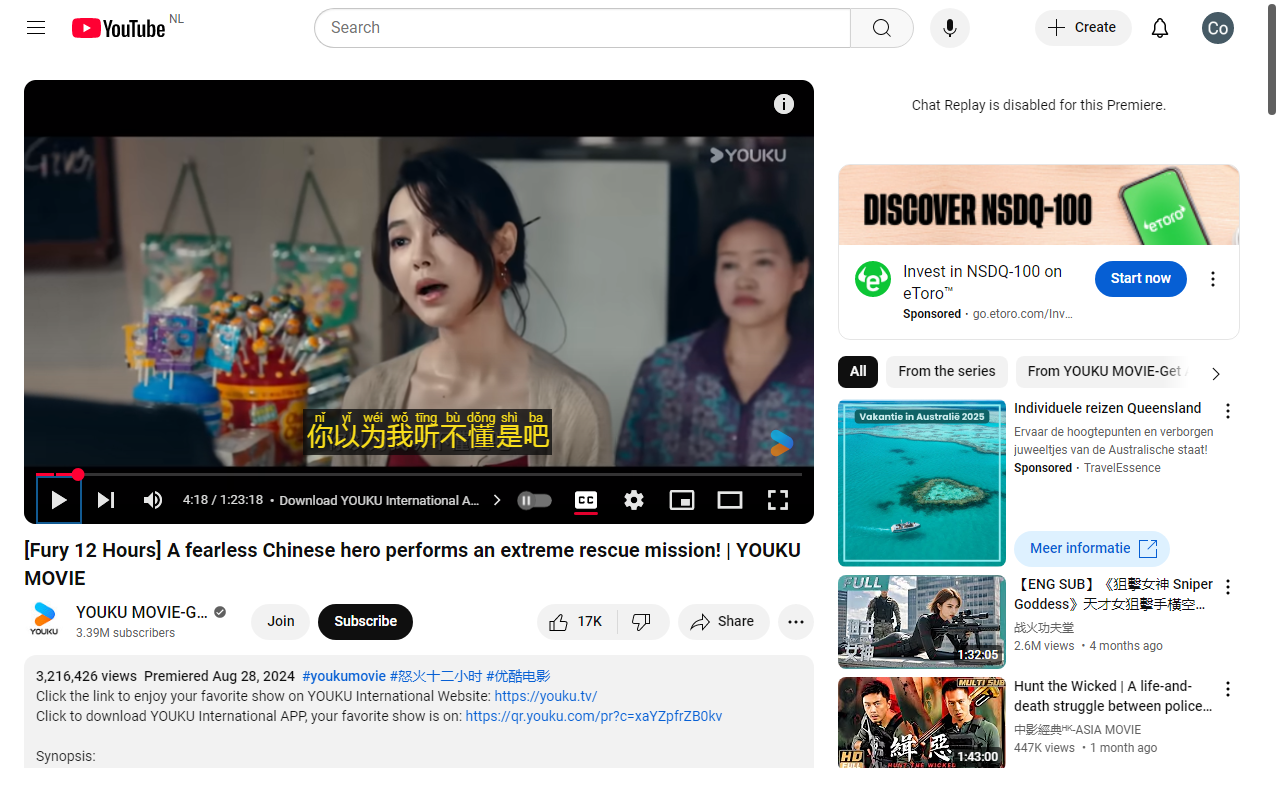
Task: Show more filter chips arrow
Action: [x=1216, y=374]
